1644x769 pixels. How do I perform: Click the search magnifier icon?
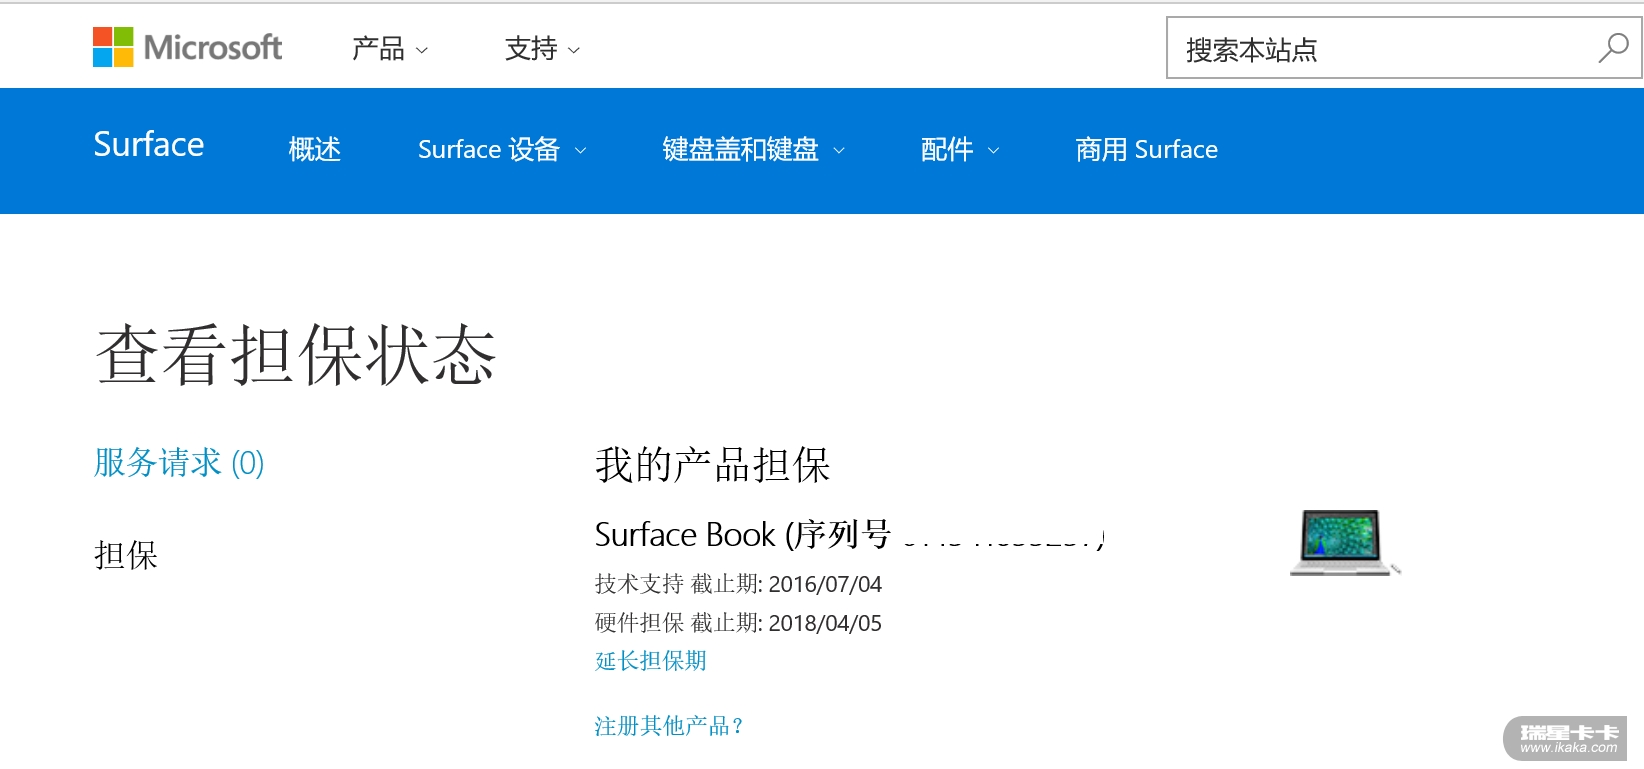(1612, 48)
